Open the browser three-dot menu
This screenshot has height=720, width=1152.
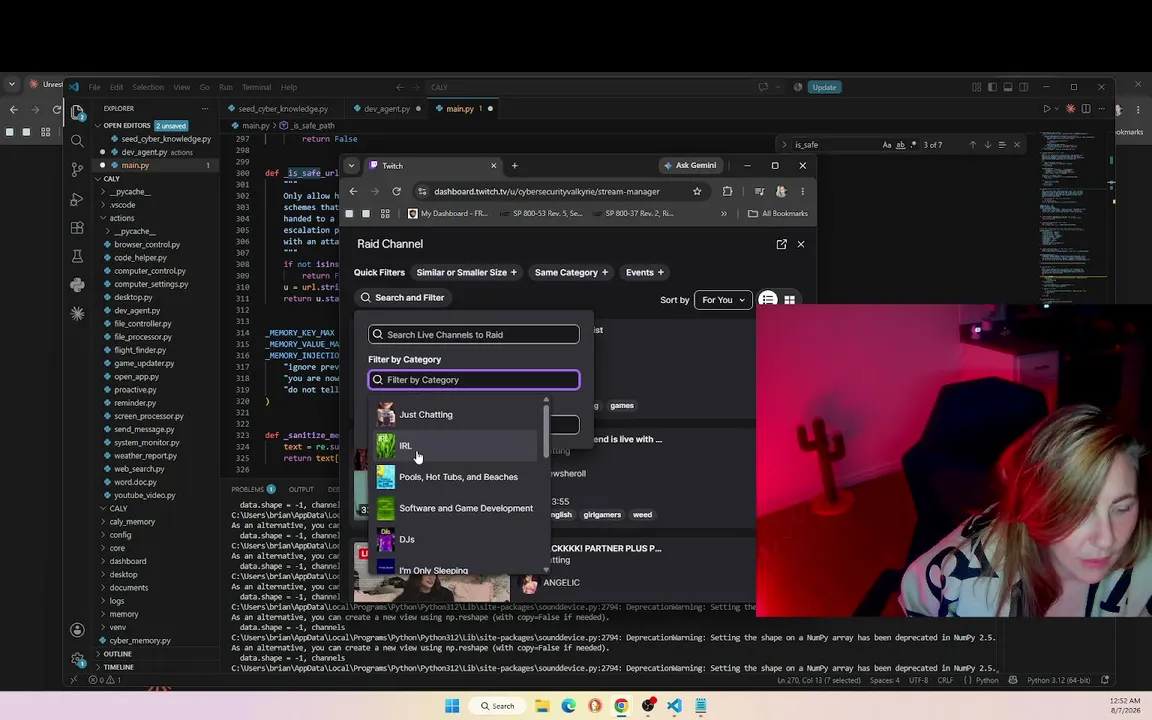[x=802, y=192]
